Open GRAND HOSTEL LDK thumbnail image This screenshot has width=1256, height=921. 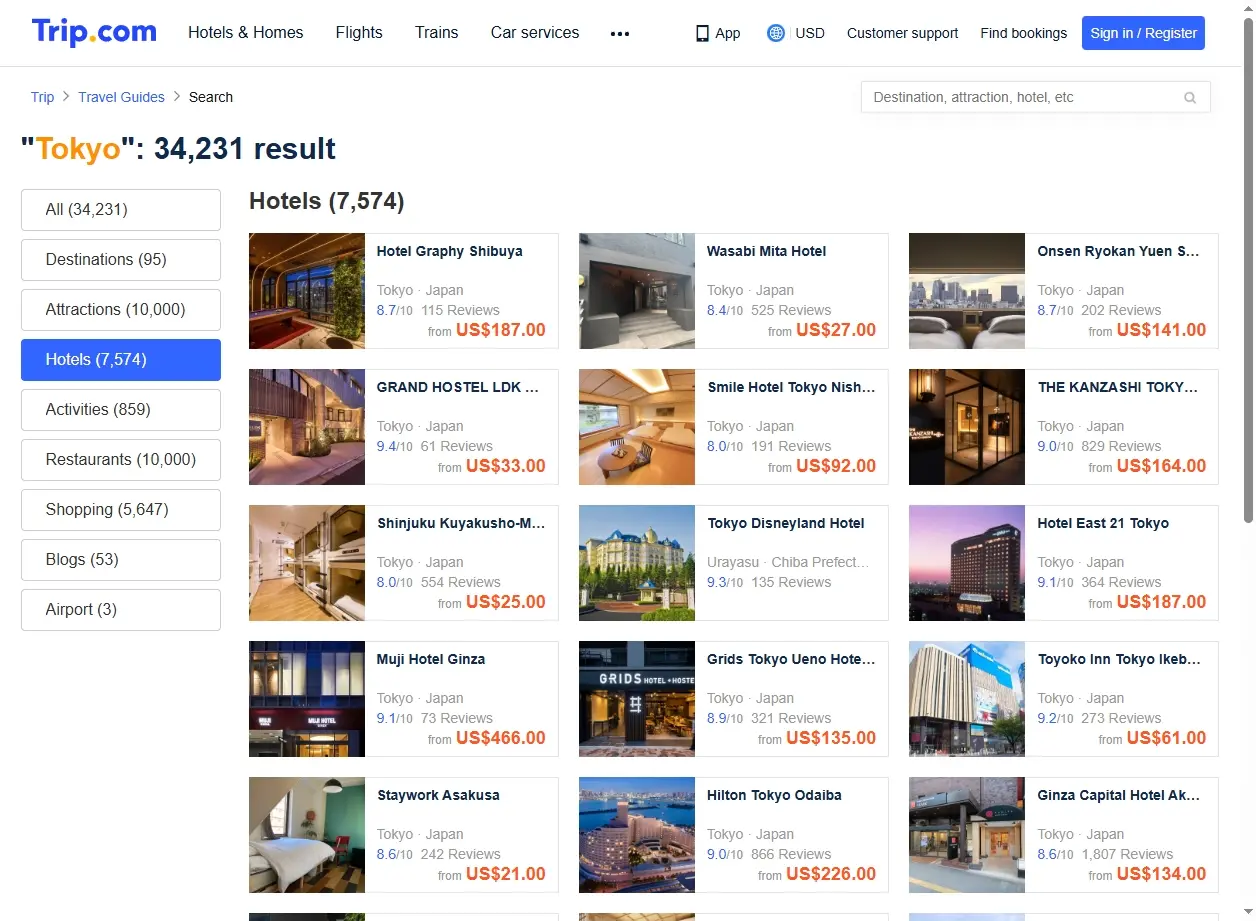pos(307,427)
